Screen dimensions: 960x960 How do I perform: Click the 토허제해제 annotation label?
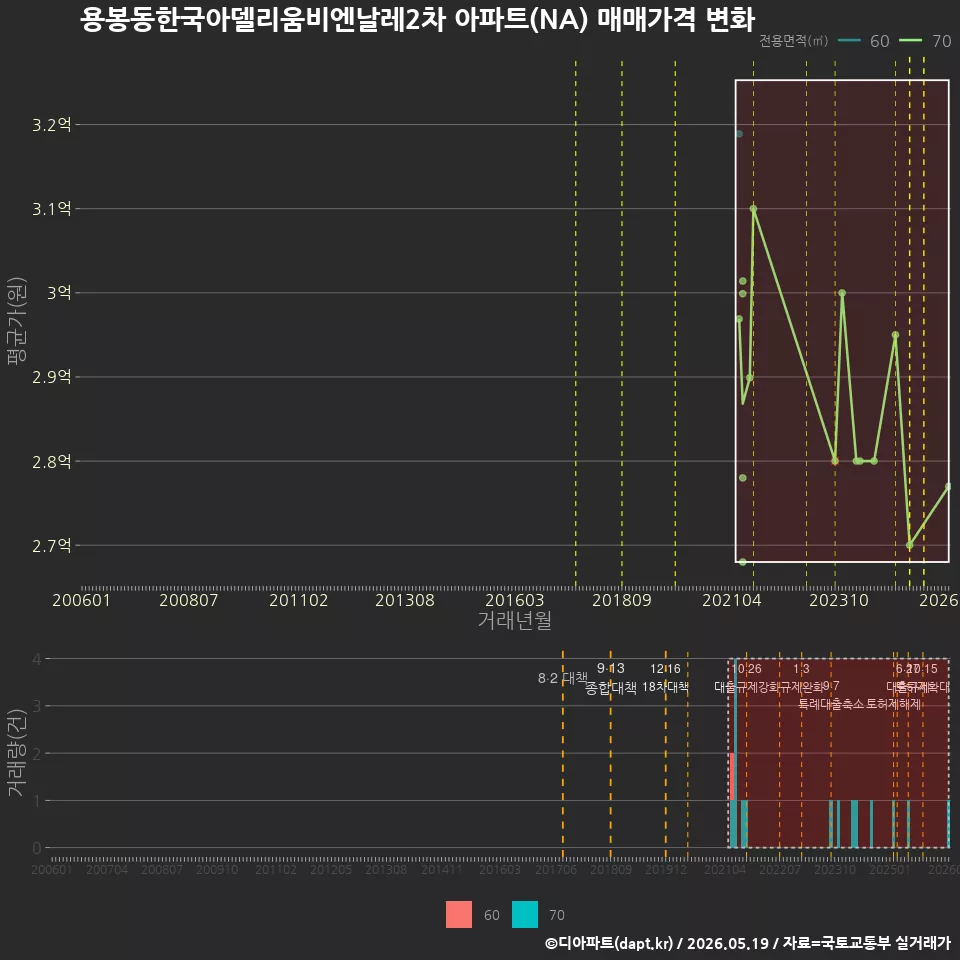[x=894, y=704]
